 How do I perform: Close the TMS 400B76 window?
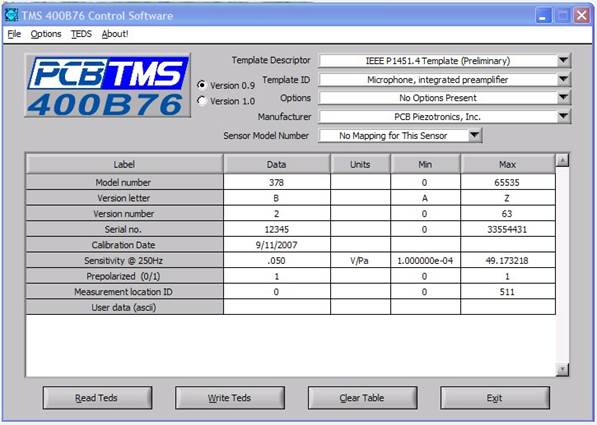tap(582, 16)
